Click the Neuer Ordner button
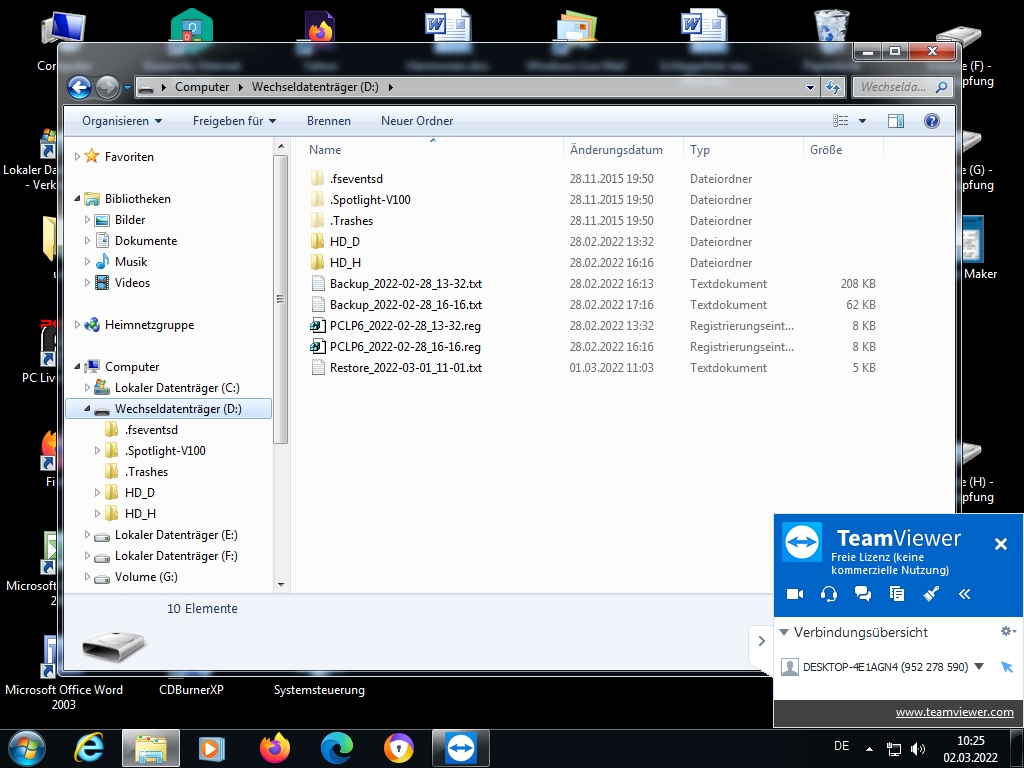Image resolution: width=1024 pixels, height=768 pixels. coord(417,121)
